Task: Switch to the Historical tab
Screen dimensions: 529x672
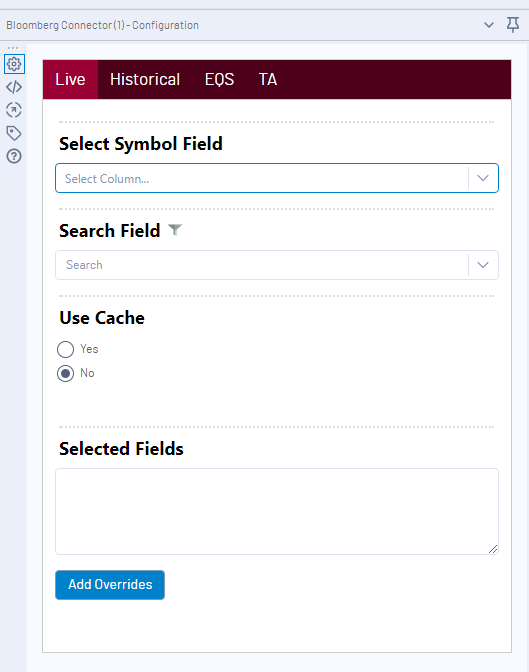Action: 145,80
